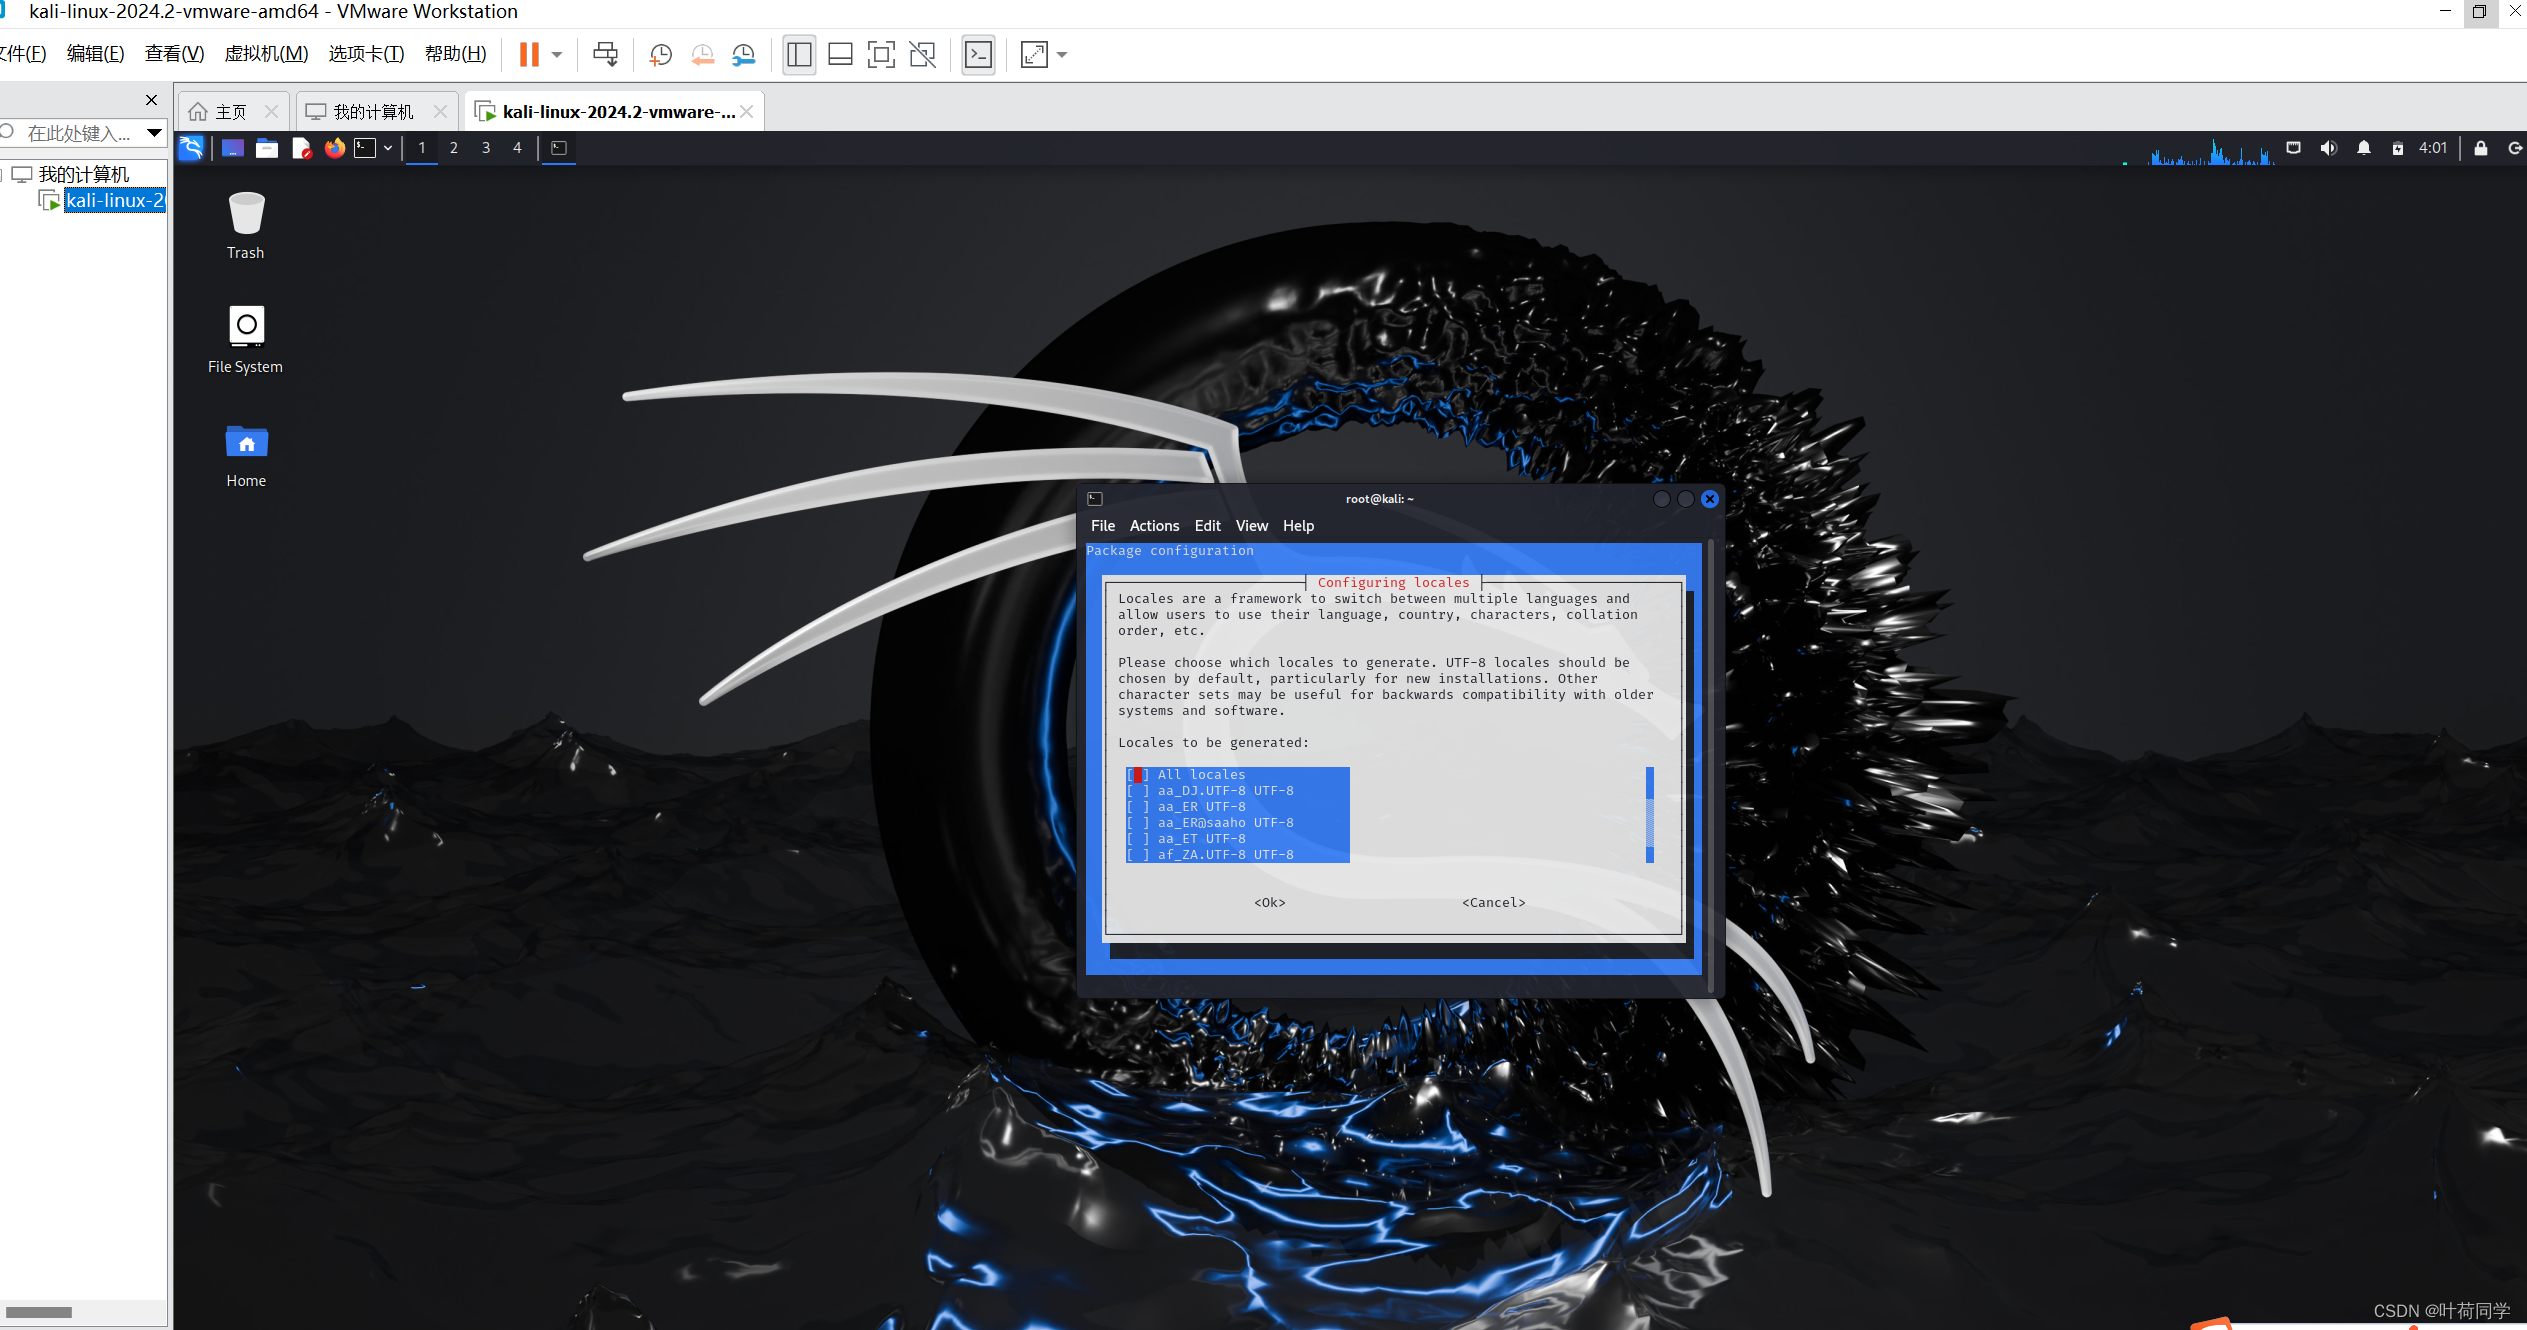Click the <Ok> button in locales dialog
2527x1330 pixels.
click(x=1270, y=903)
